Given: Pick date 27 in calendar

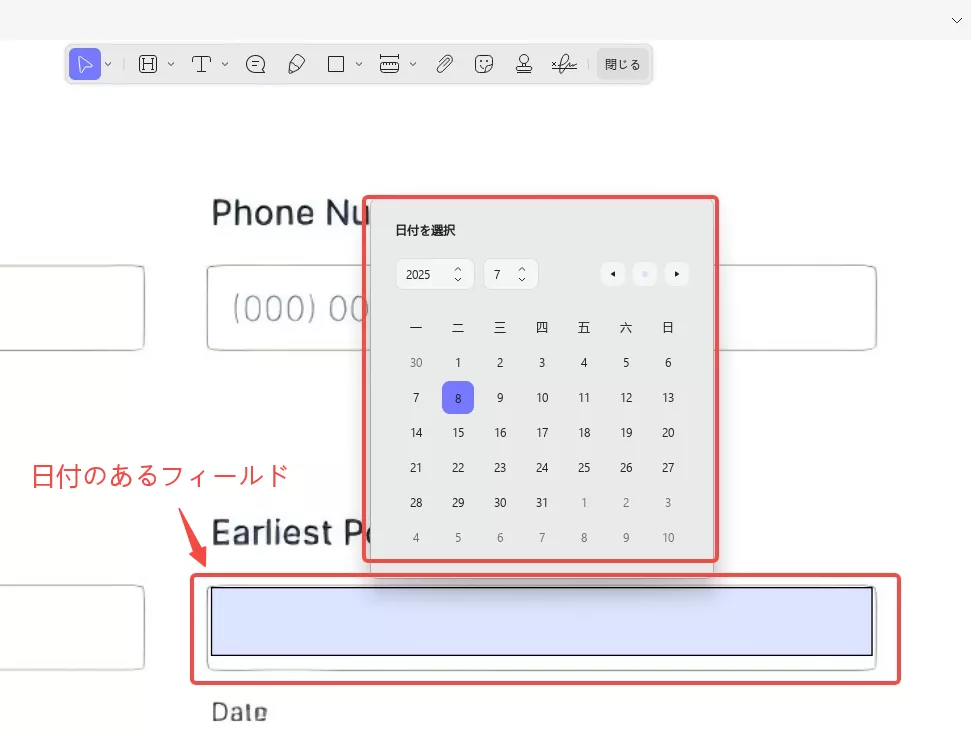Looking at the screenshot, I should (x=668, y=468).
